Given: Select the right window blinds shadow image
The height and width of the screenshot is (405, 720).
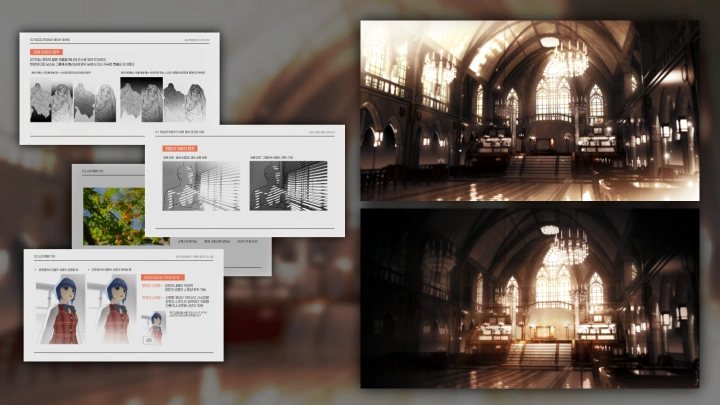Looking at the screenshot, I should coord(290,187).
